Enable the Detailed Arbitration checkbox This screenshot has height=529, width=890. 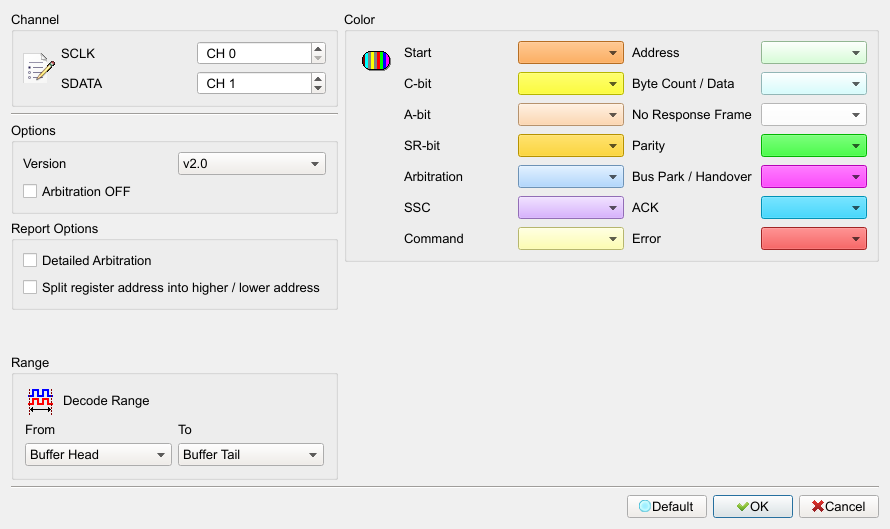click(x=30, y=261)
